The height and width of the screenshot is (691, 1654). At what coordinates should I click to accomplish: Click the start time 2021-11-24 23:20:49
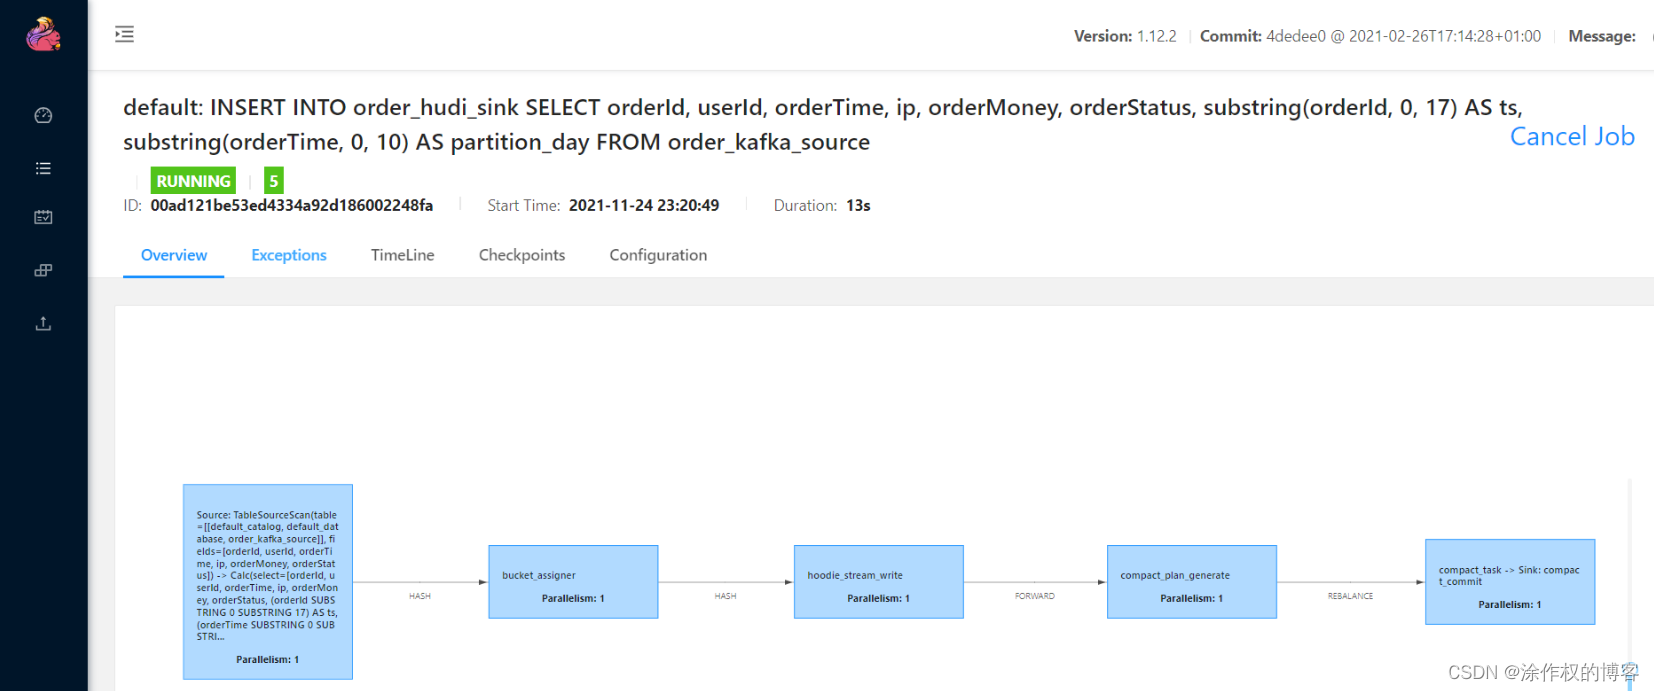[x=644, y=205]
